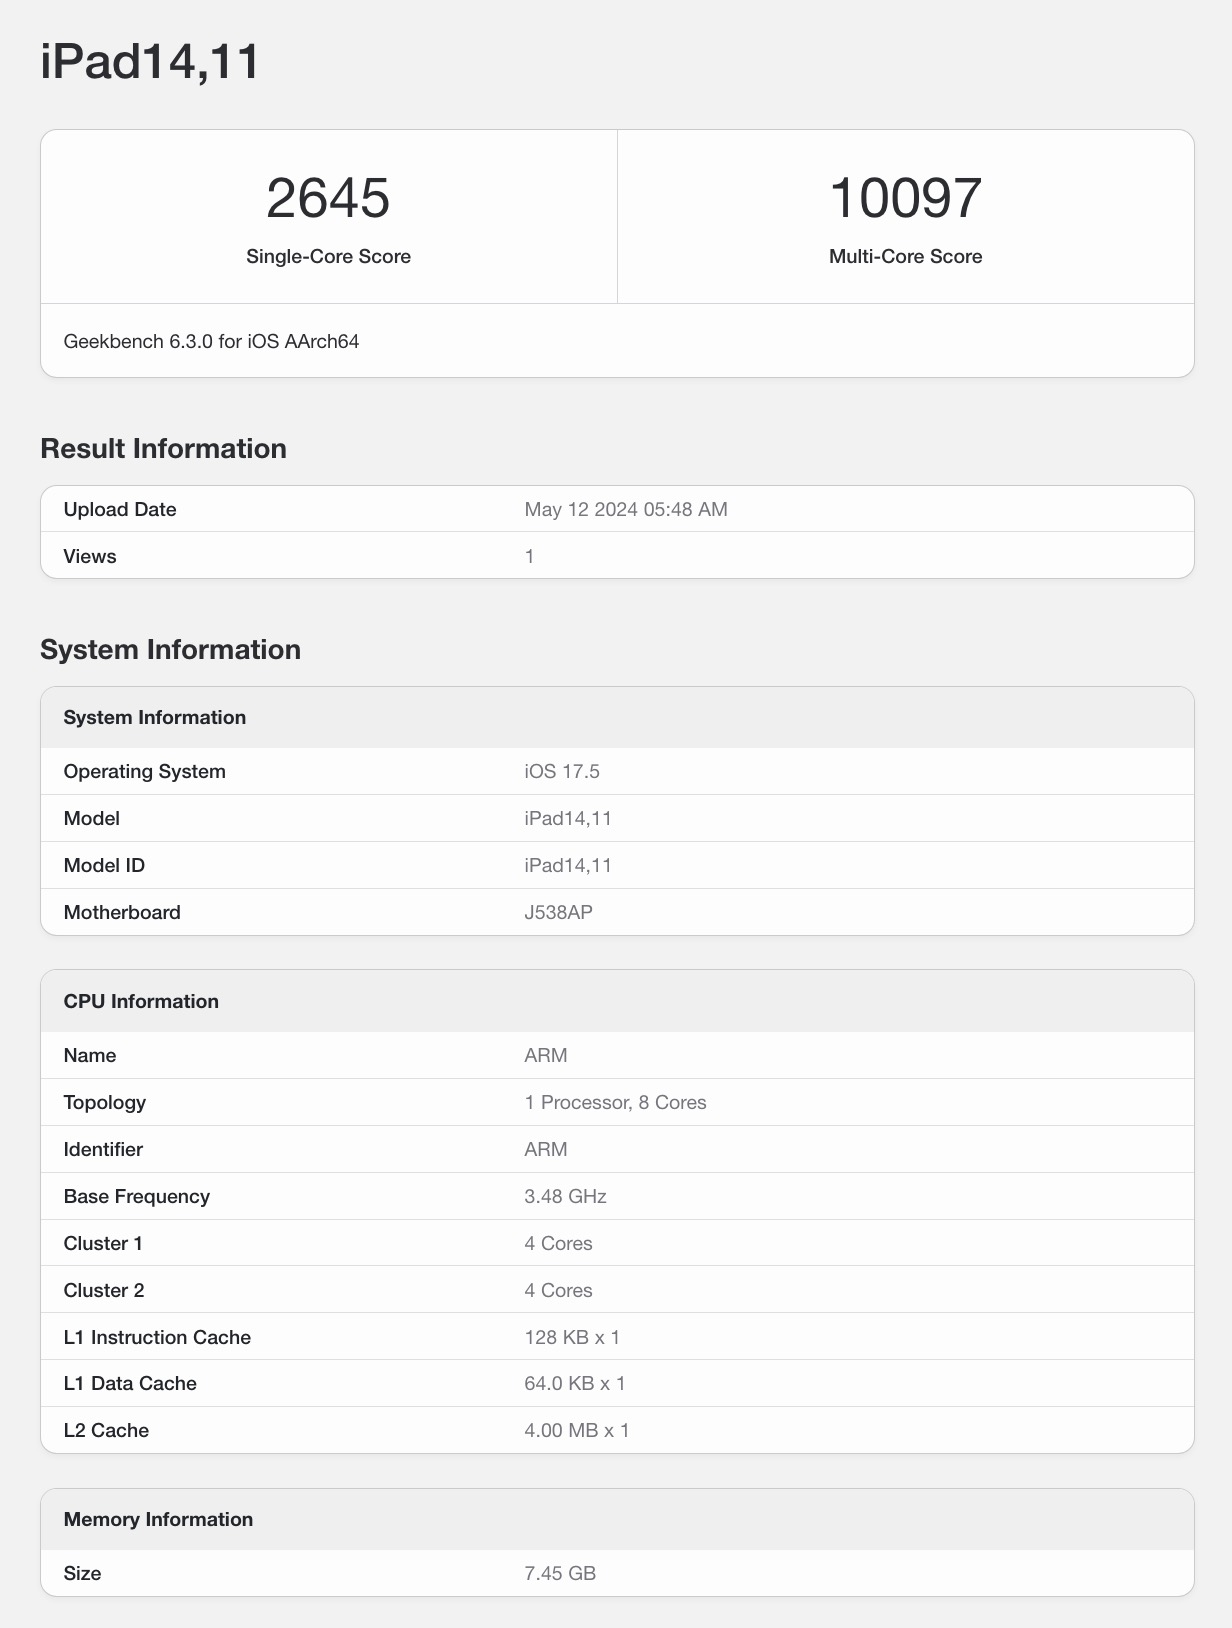Select the Multi-Core Score label
This screenshot has width=1232, height=1628.
[905, 257]
